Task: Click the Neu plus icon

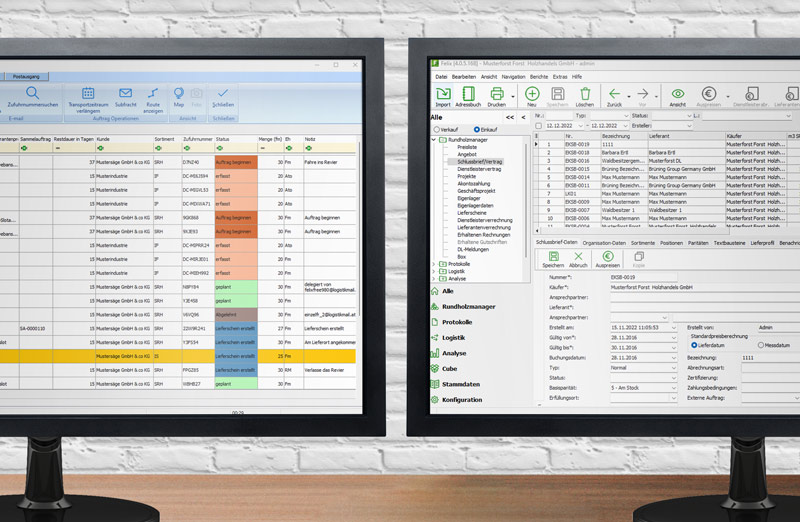Action: [531, 95]
